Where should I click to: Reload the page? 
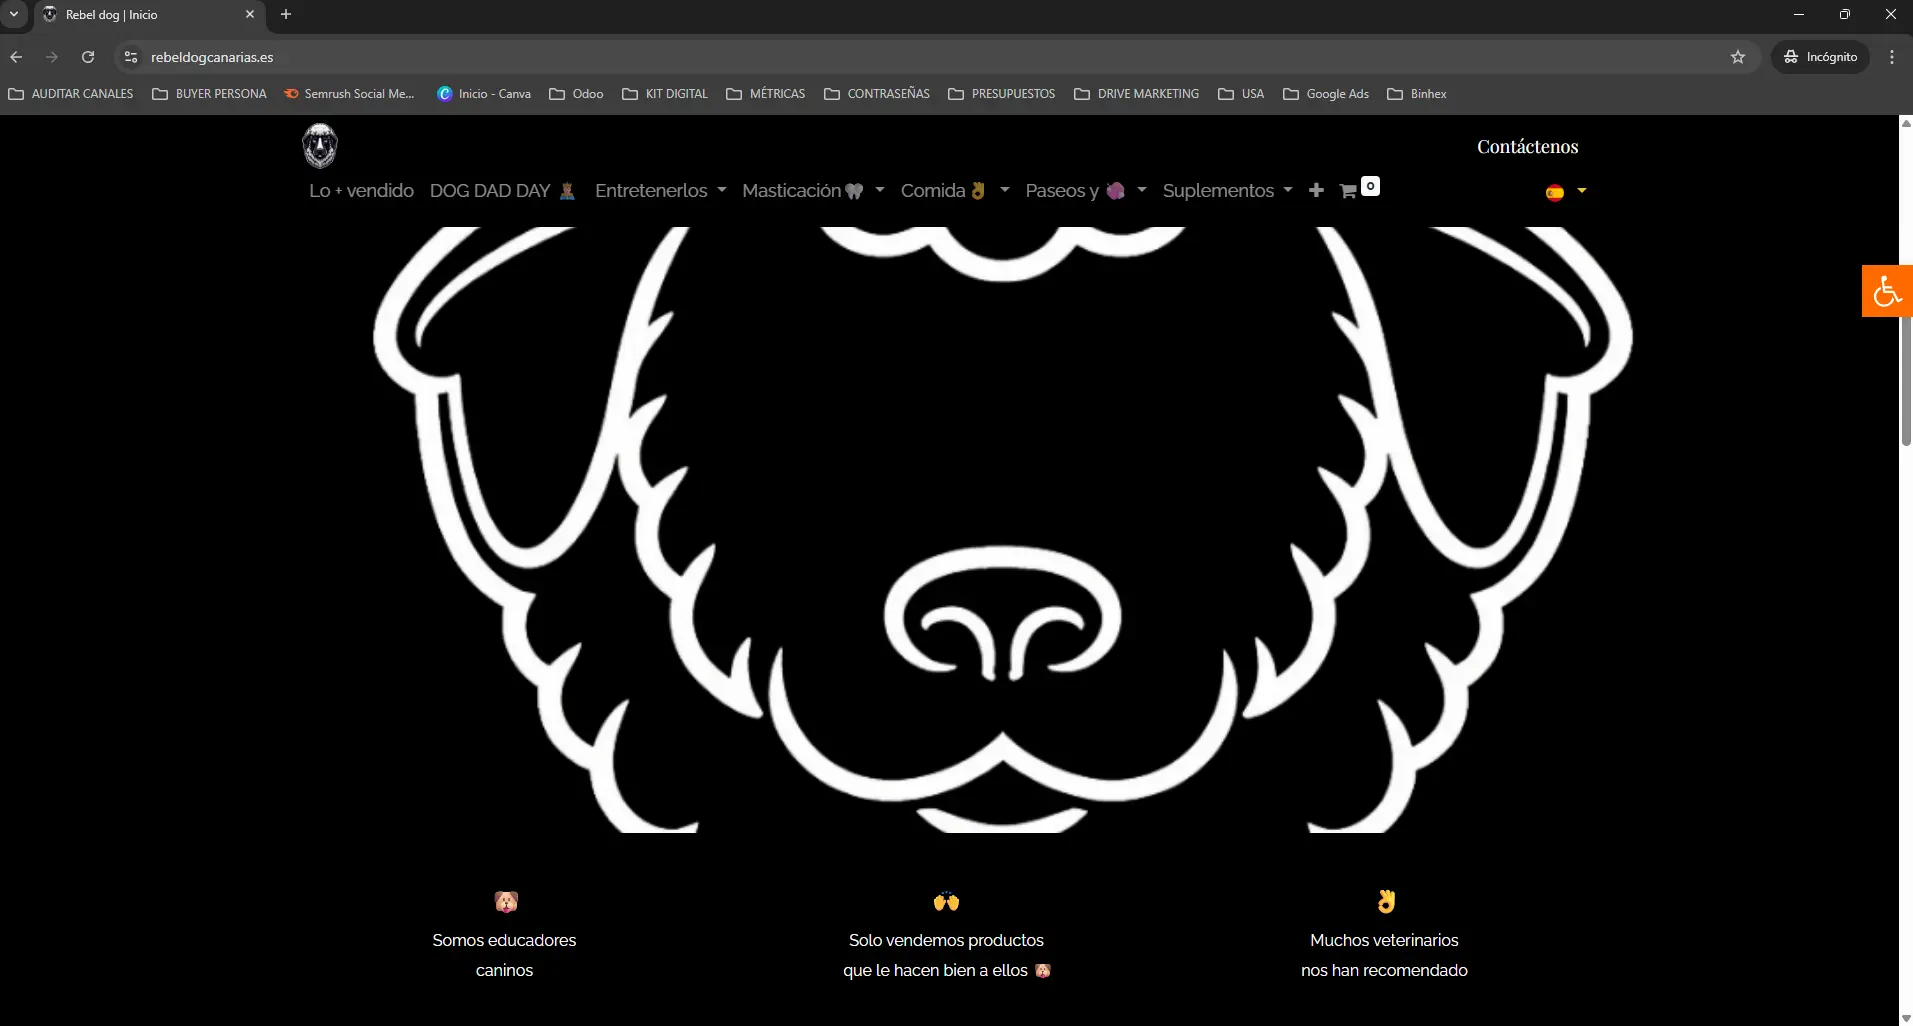pos(88,57)
